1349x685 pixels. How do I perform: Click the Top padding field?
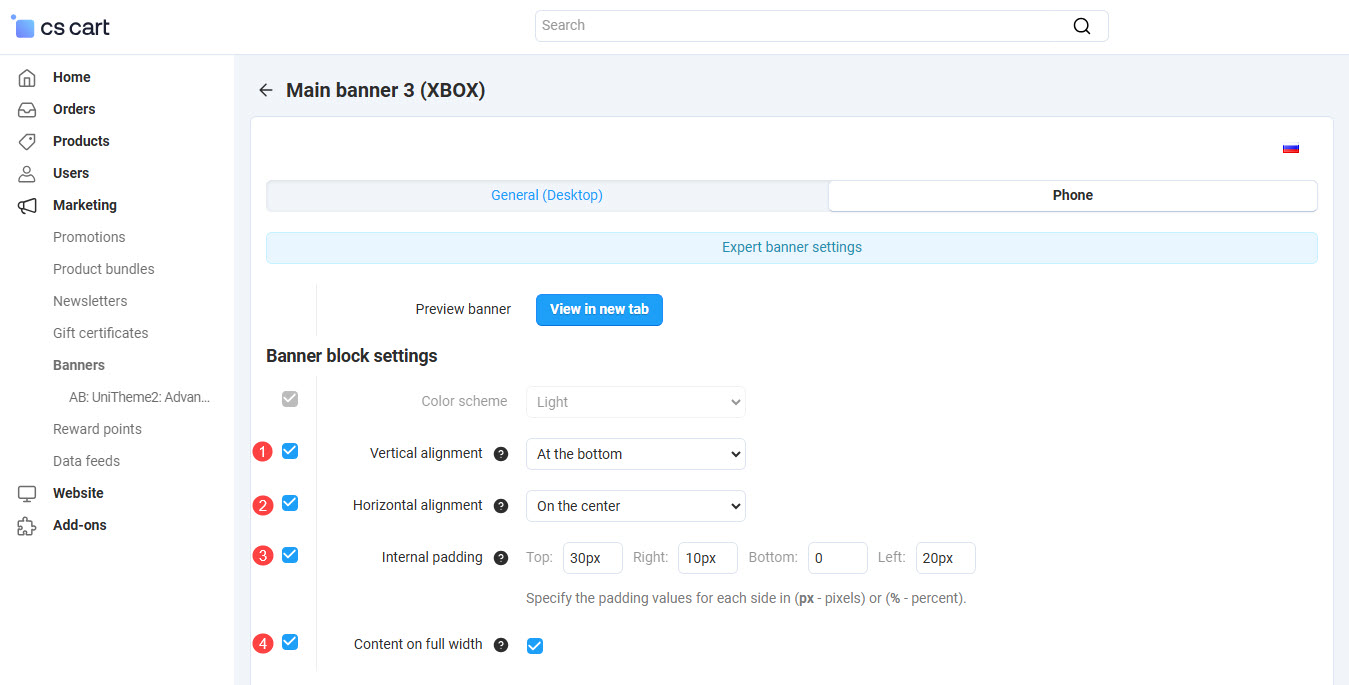[593, 558]
